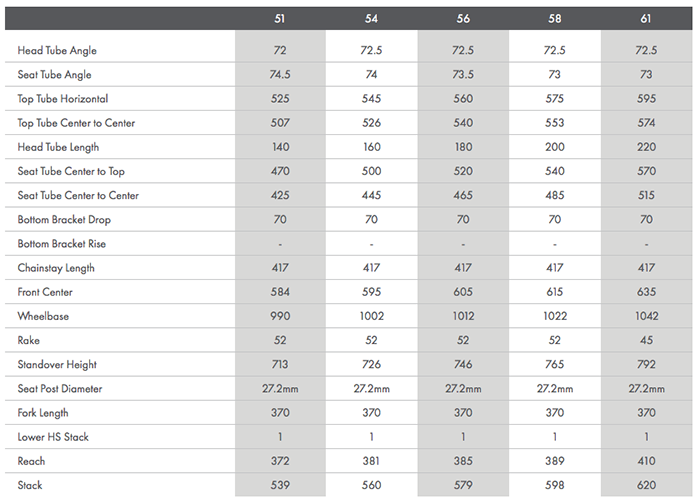Select the size 58 column header
This screenshot has height=504, width=700.
tap(555, 19)
